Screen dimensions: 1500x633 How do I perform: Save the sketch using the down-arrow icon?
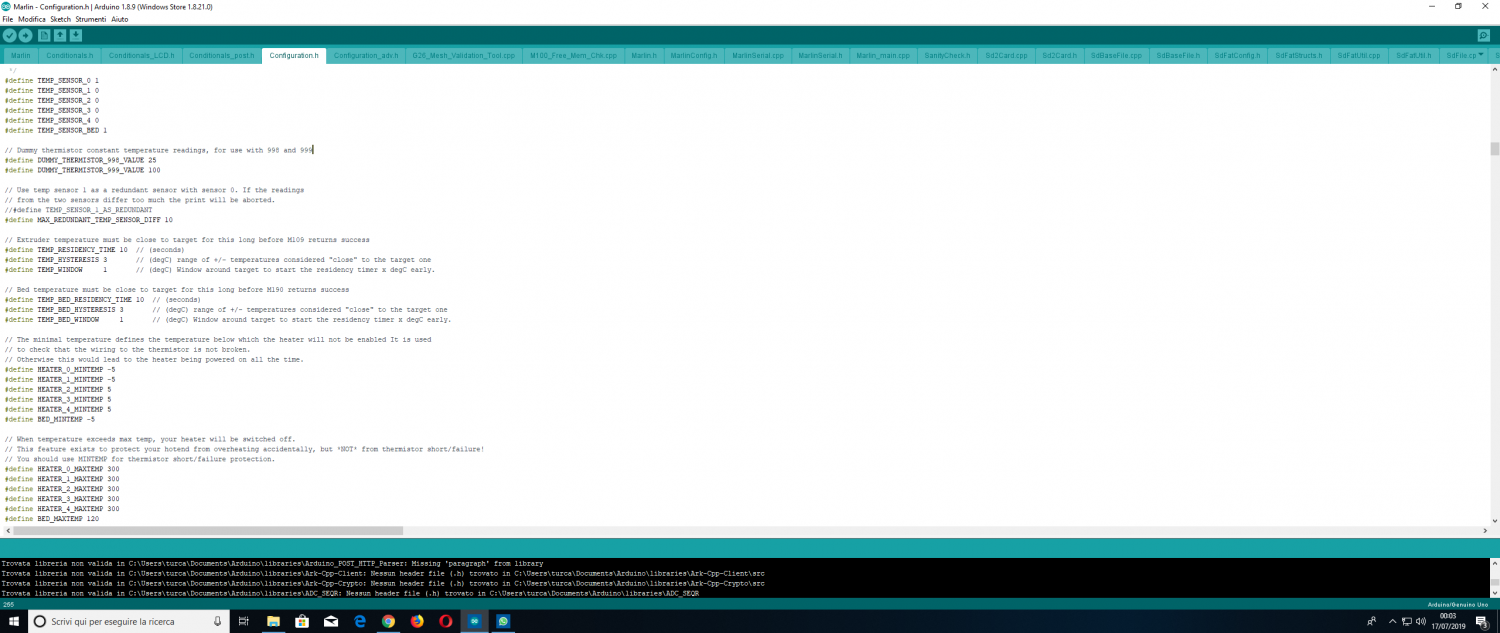point(76,36)
